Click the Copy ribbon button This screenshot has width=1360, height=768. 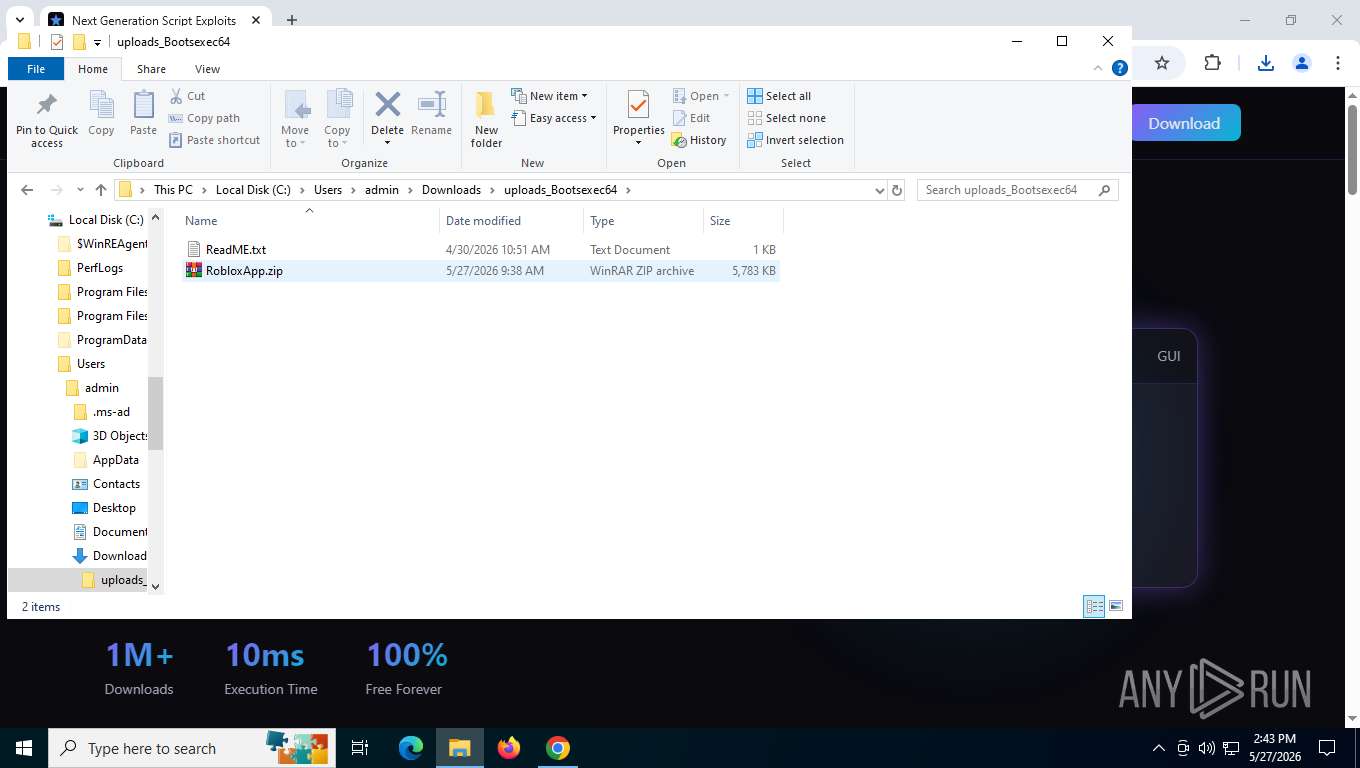coord(101,114)
